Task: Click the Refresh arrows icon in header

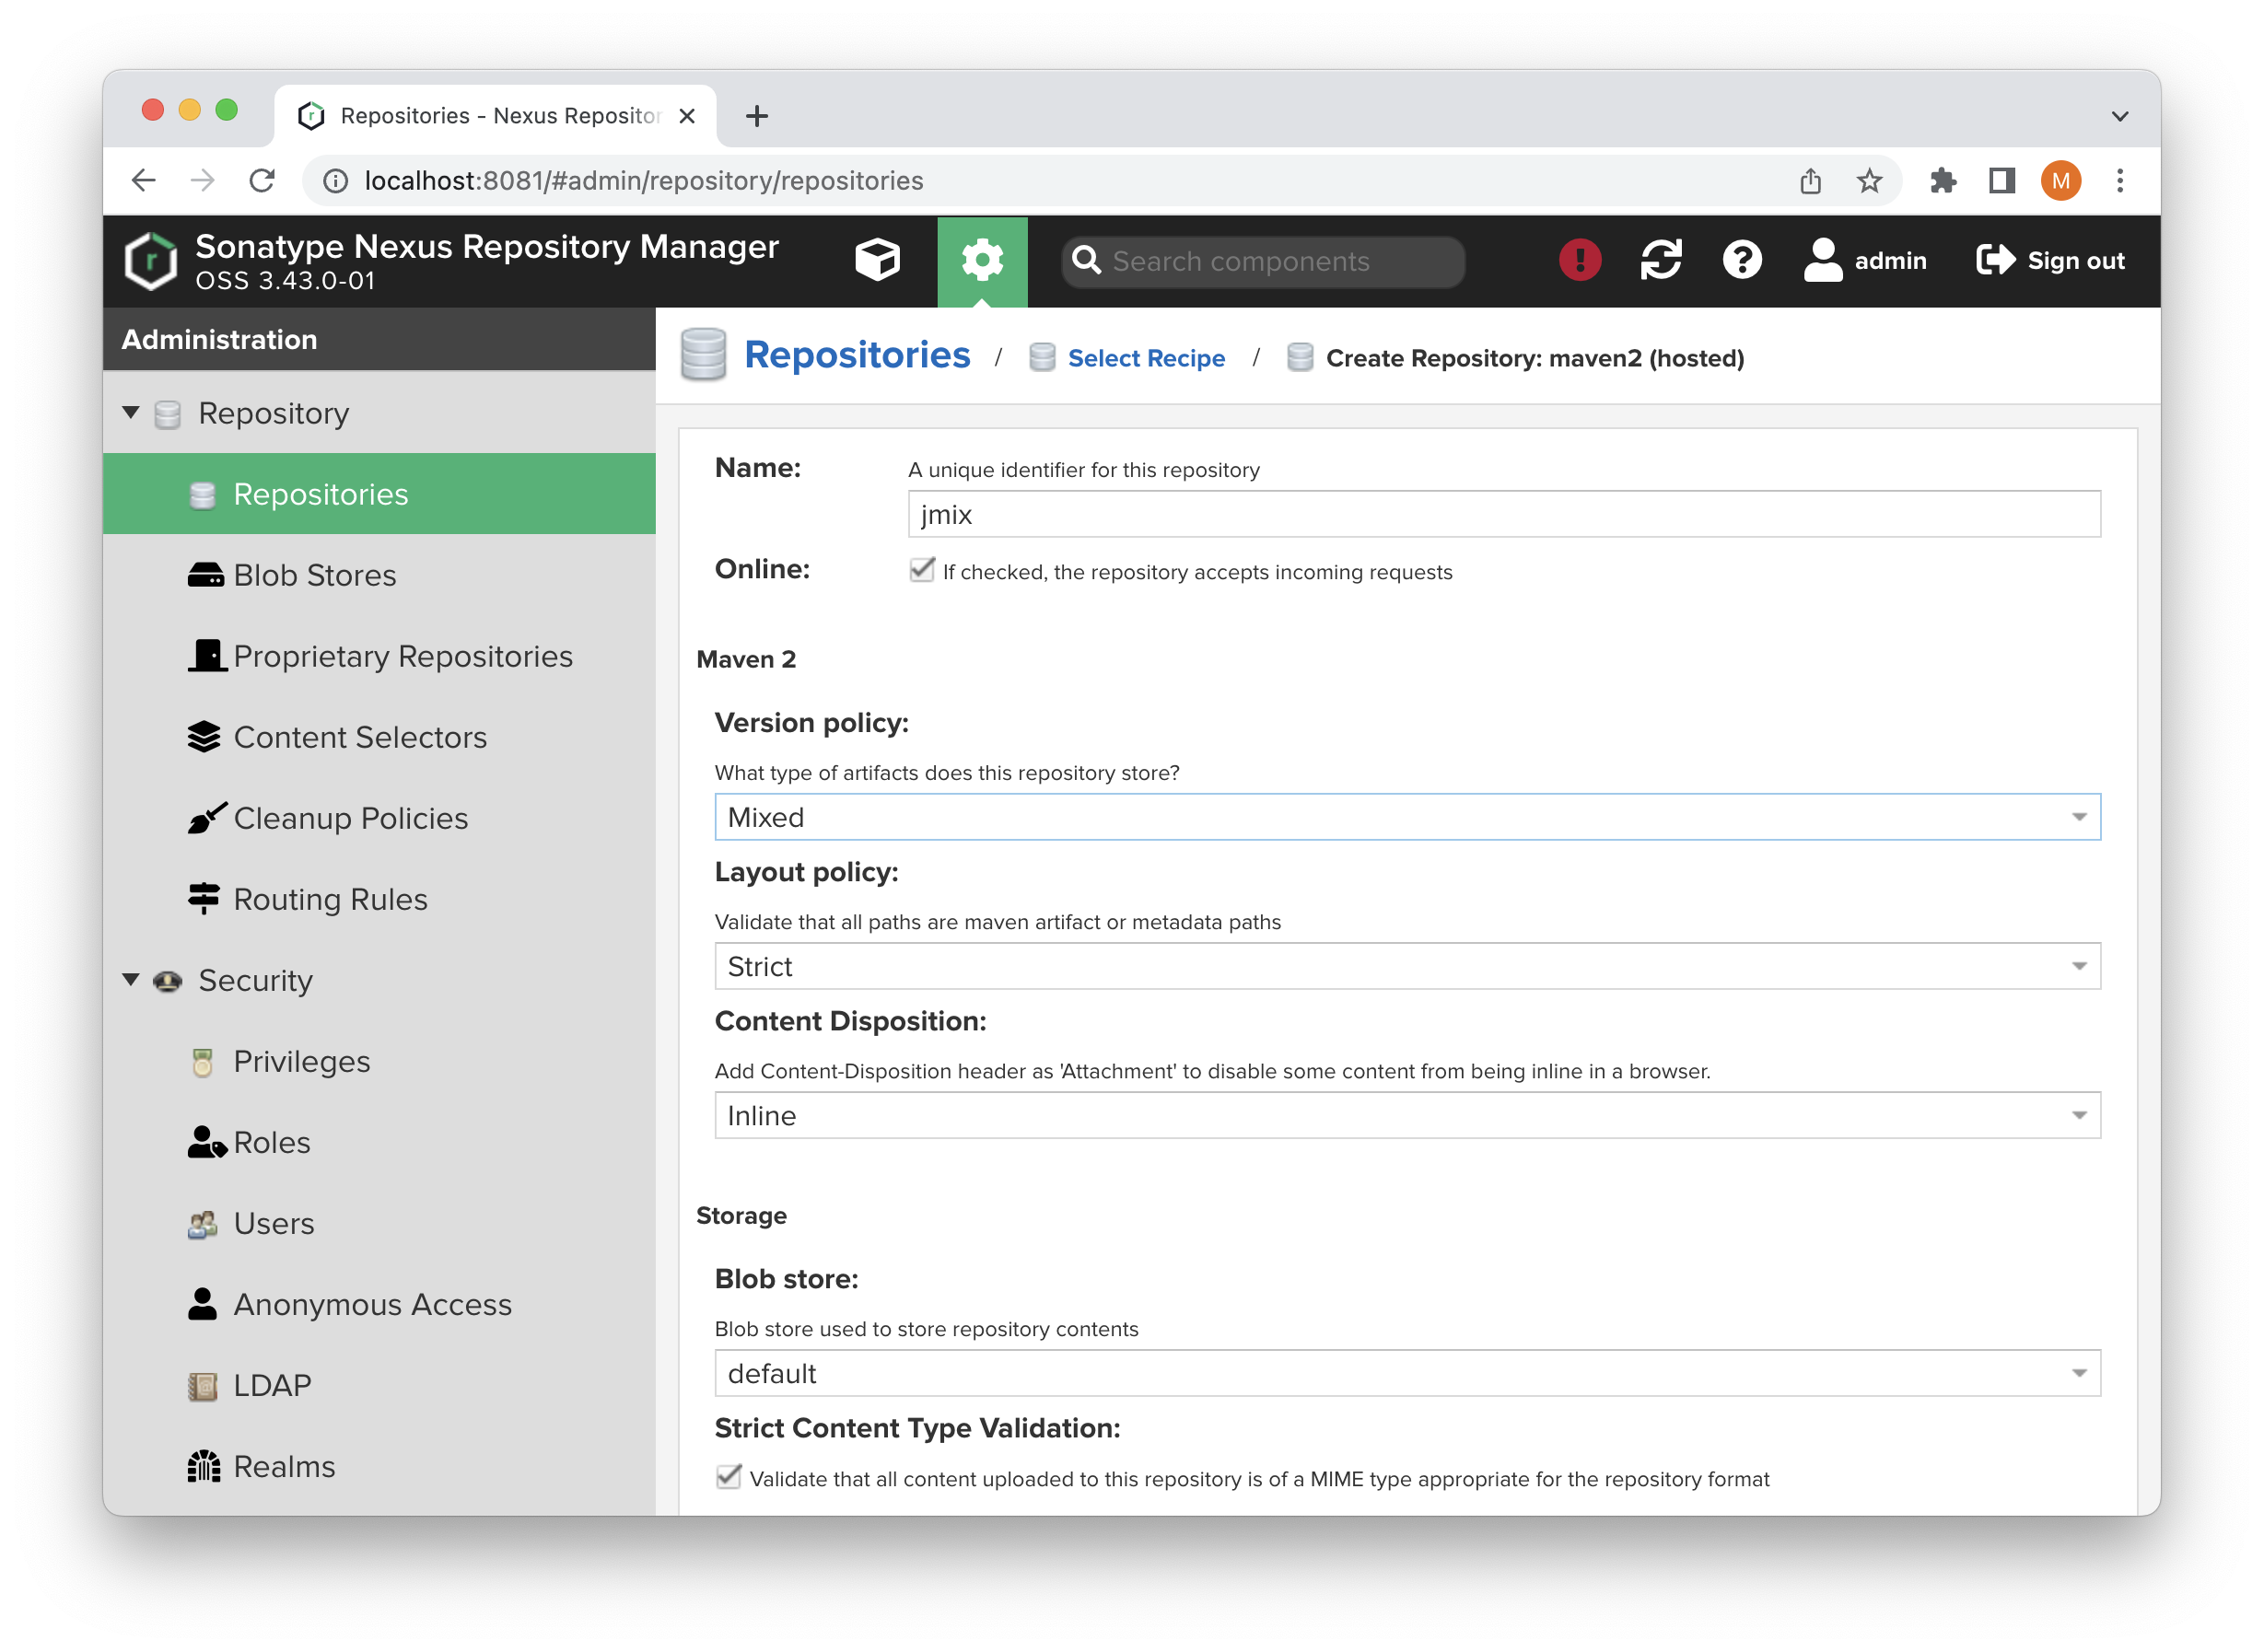Action: tap(1660, 260)
